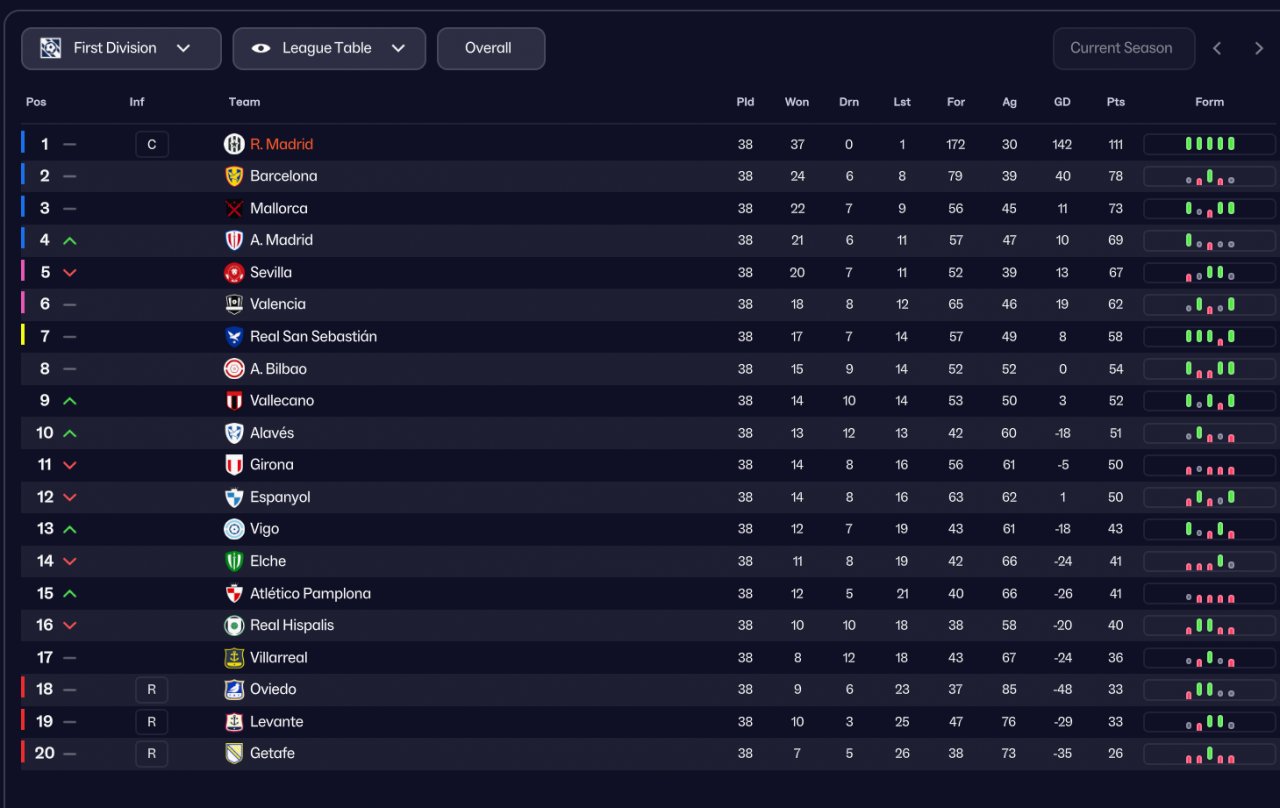The width and height of the screenshot is (1280, 808).
Task: Expand the League Table view dropdown
Action: click(329, 48)
